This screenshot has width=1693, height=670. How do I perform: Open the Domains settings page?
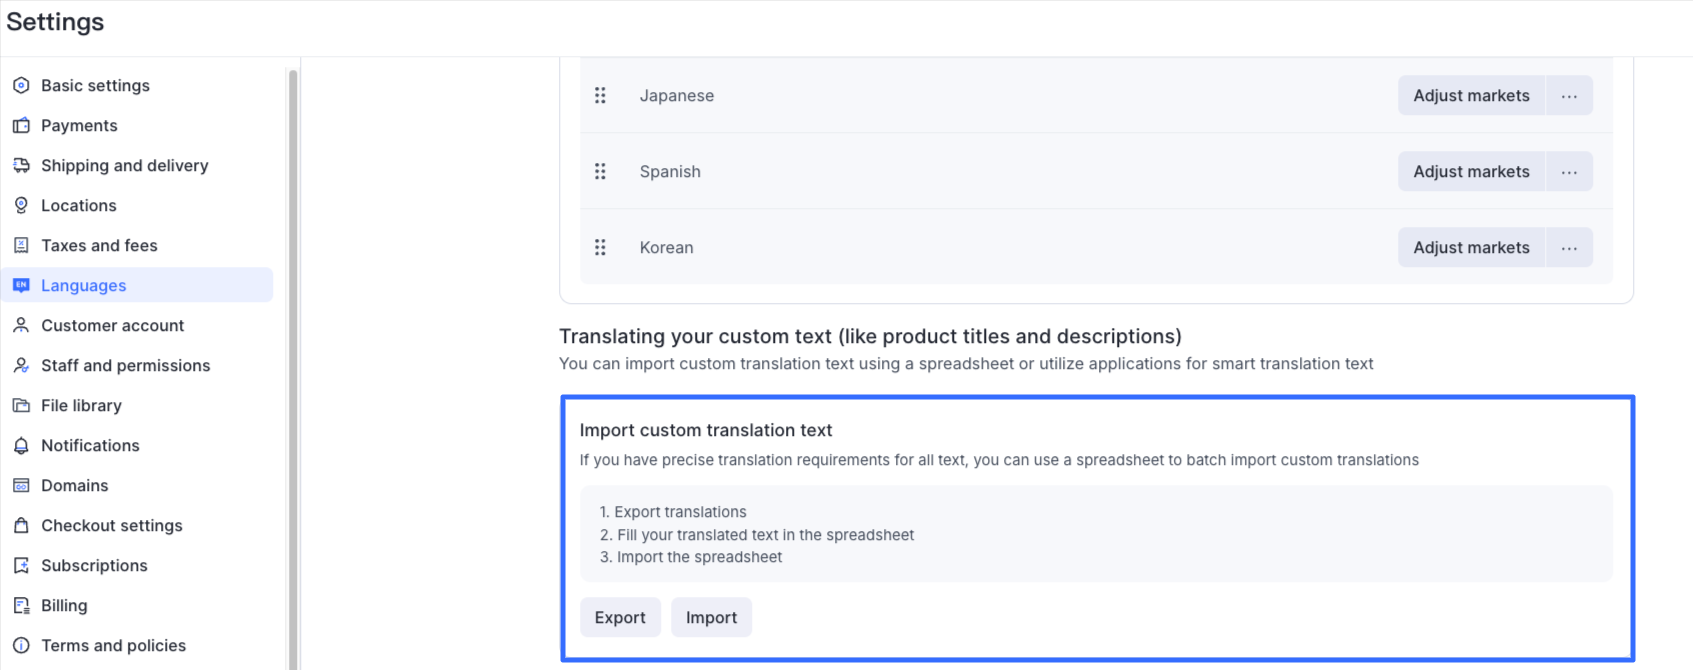(x=74, y=486)
